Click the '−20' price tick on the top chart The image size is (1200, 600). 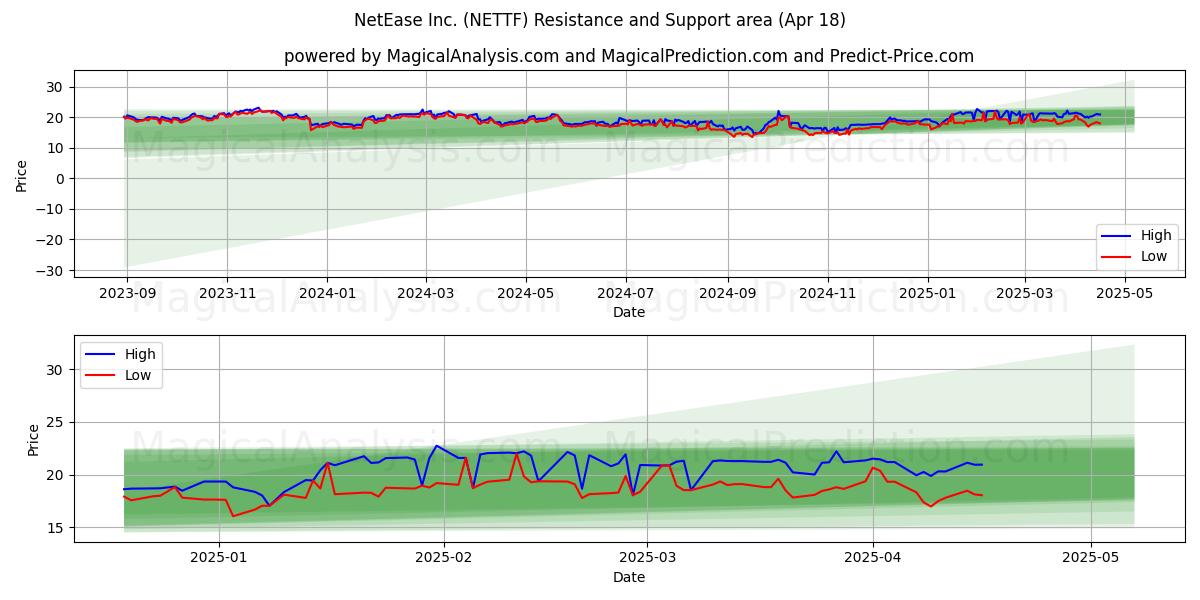pyautogui.click(x=52, y=240)
